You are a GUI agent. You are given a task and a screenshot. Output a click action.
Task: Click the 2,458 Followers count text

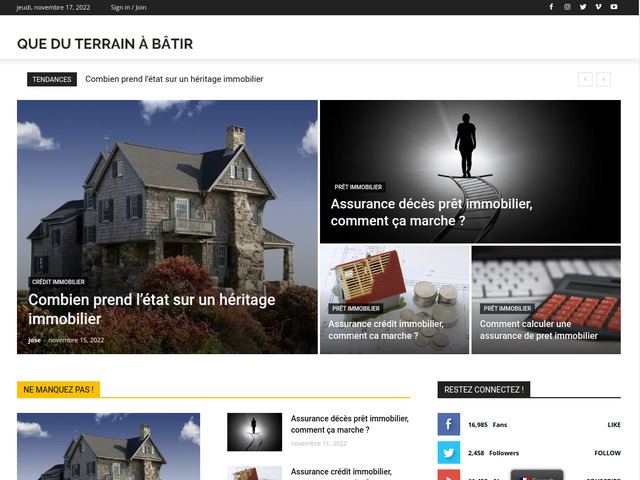click(493, 453)
